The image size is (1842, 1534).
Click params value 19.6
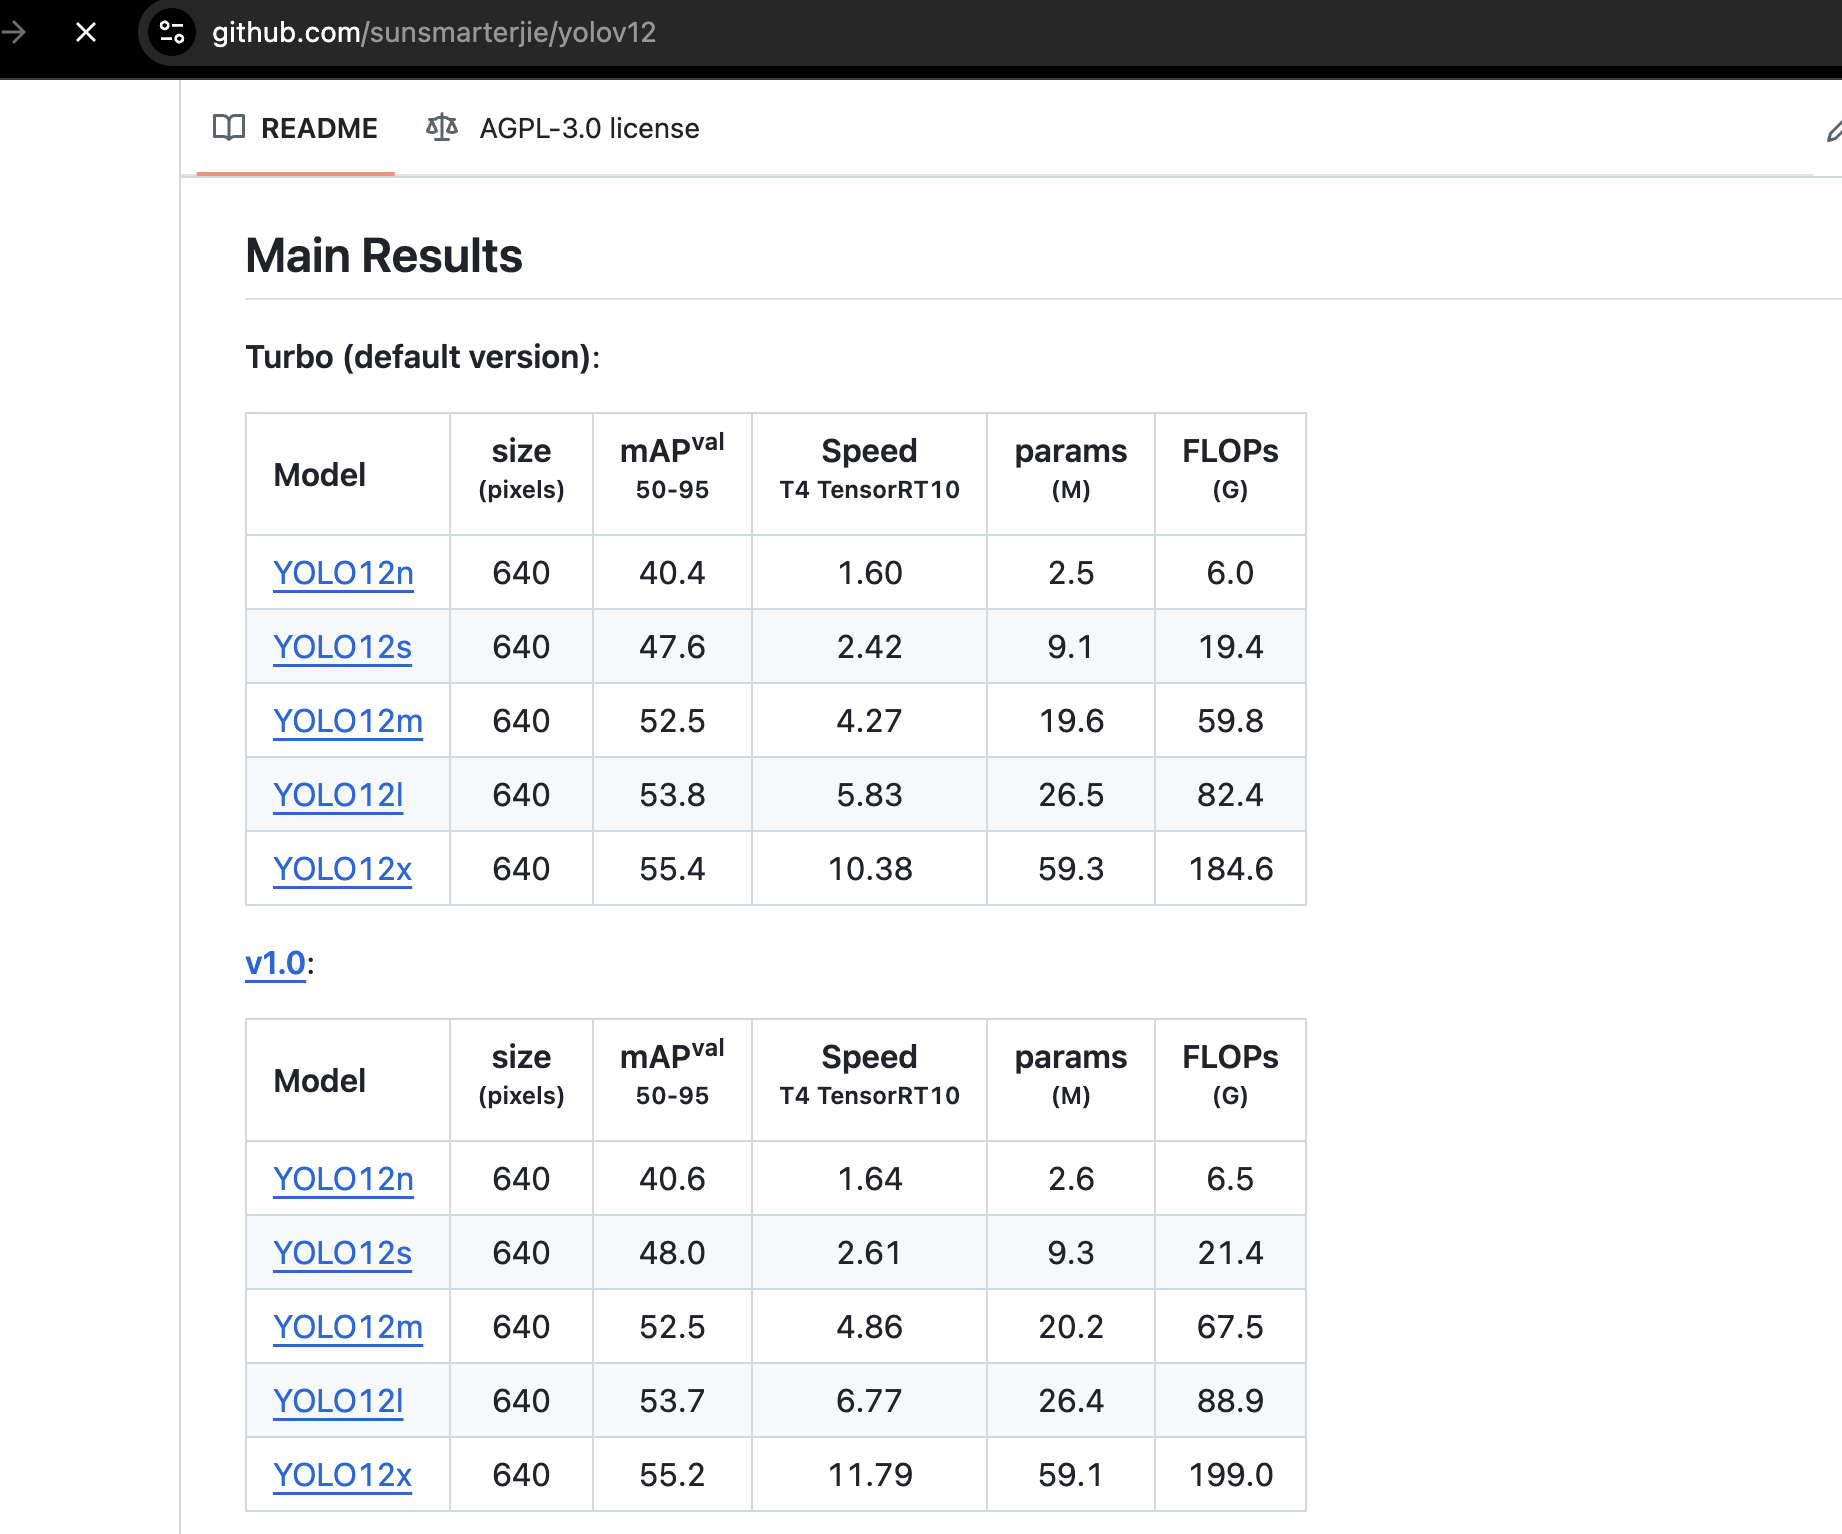[1071, 721]
